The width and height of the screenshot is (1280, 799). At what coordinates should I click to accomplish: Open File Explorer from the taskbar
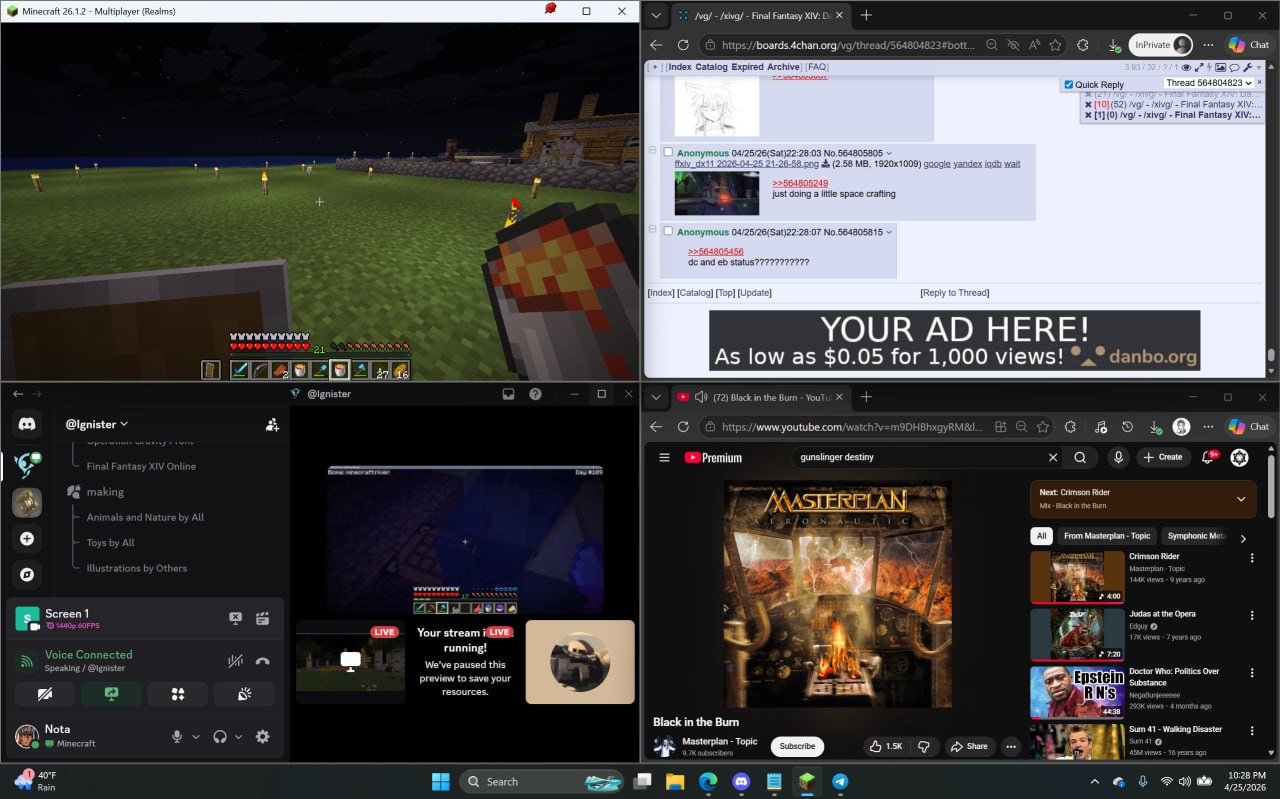tap(675, 781)
